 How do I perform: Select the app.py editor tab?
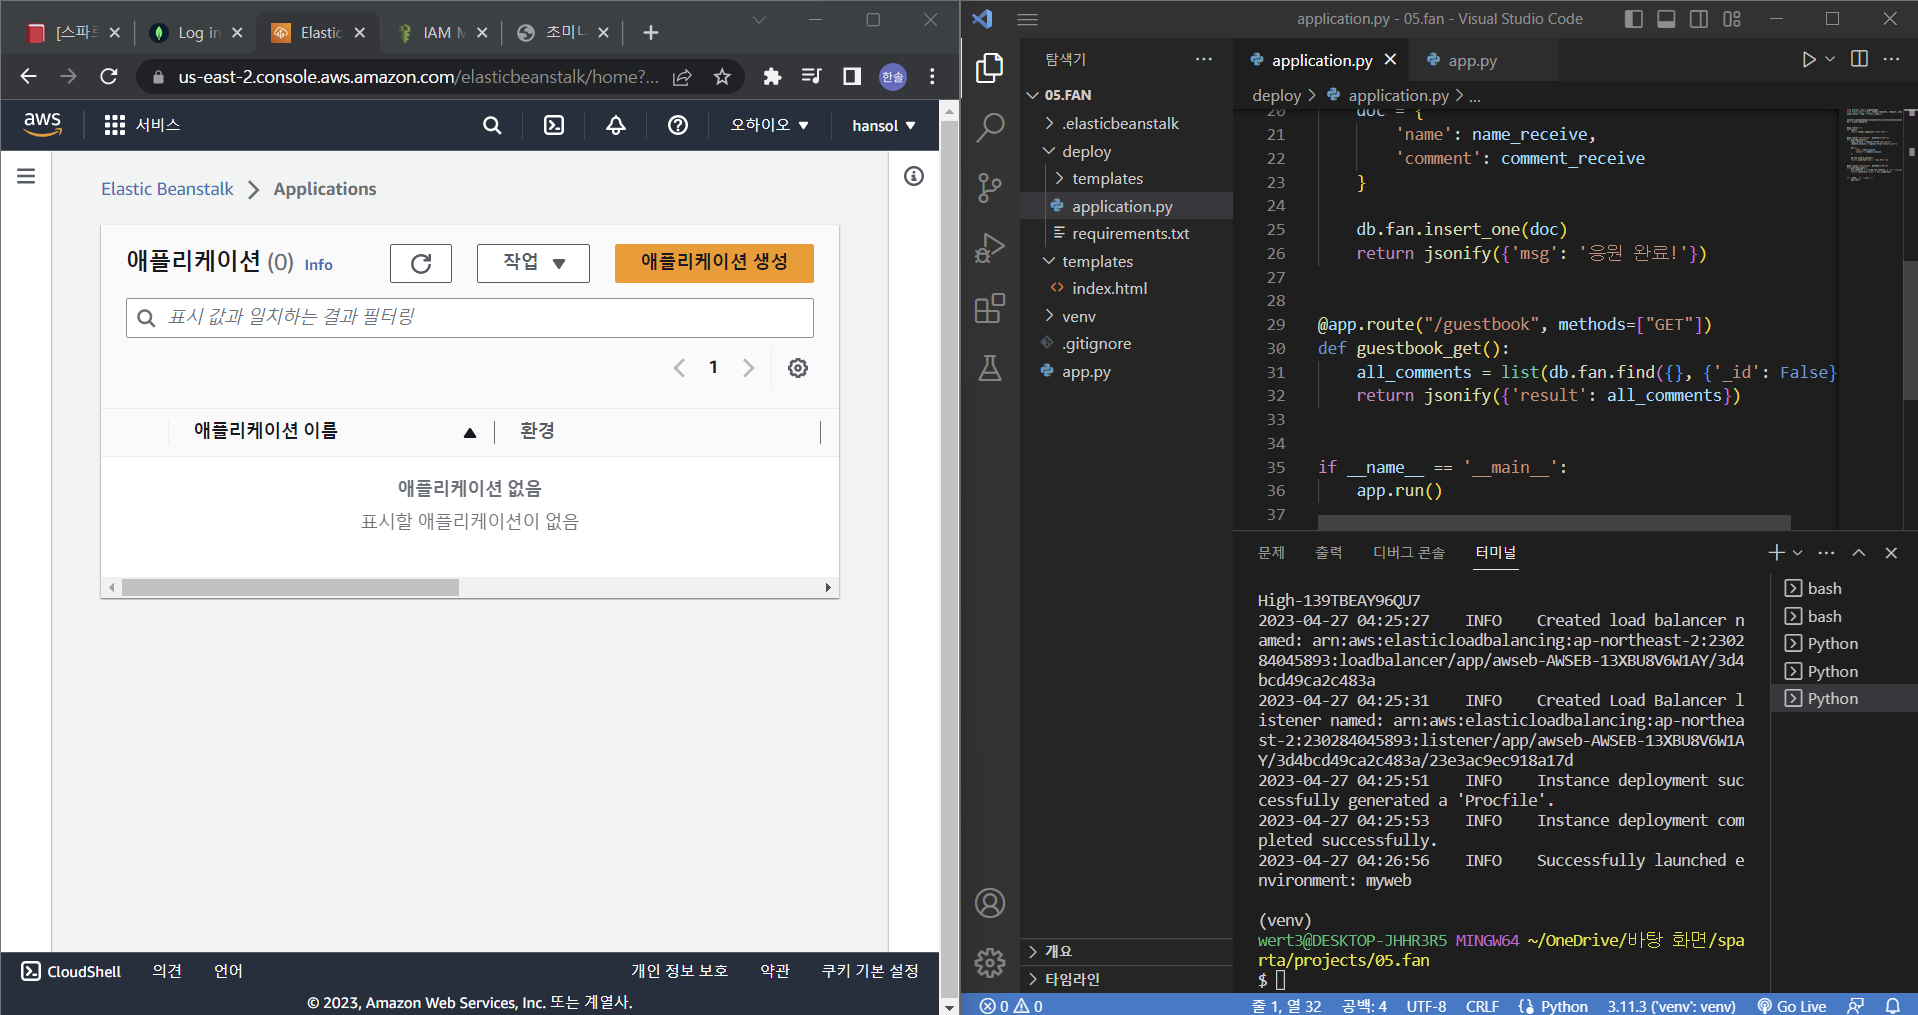pos(1472,61)
